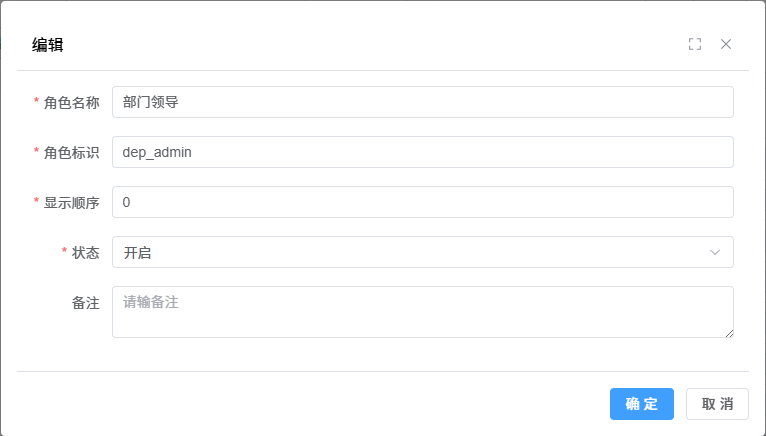The width and height of the screenshot is (766, 436).
Task: Click the 编辑 dialog title text
Action: tap(48, 44)
